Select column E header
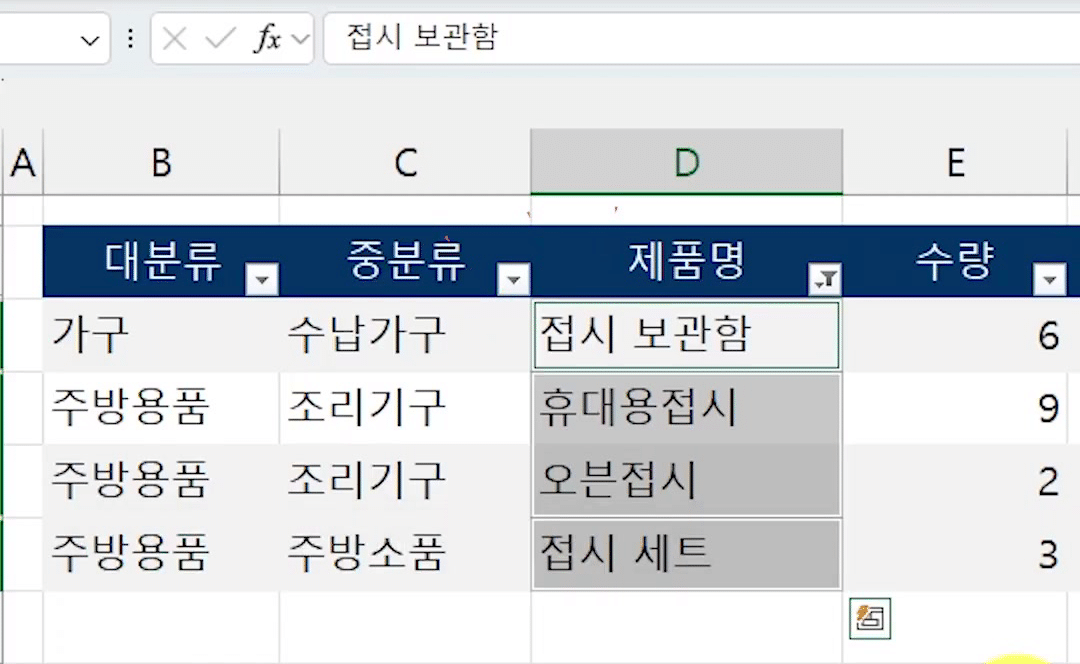 click(x=956, y=163)
